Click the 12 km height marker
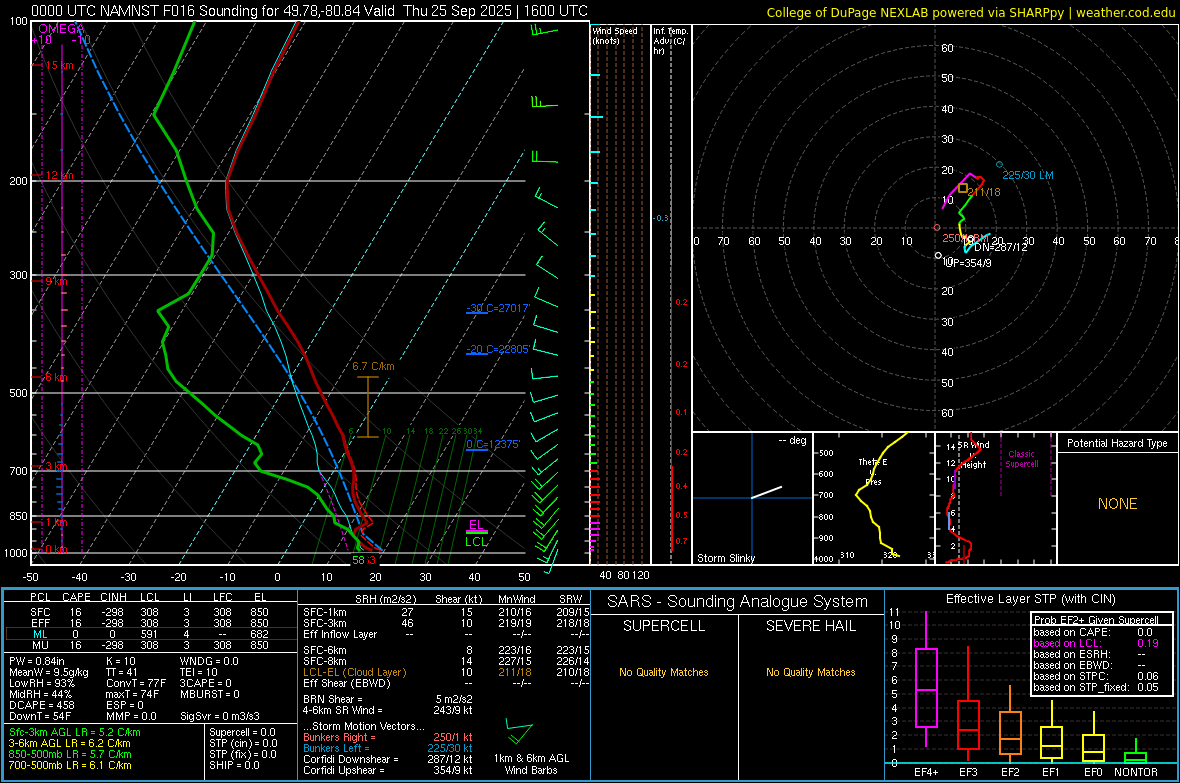Viewport: 1180px width, 783px height. 59,175
